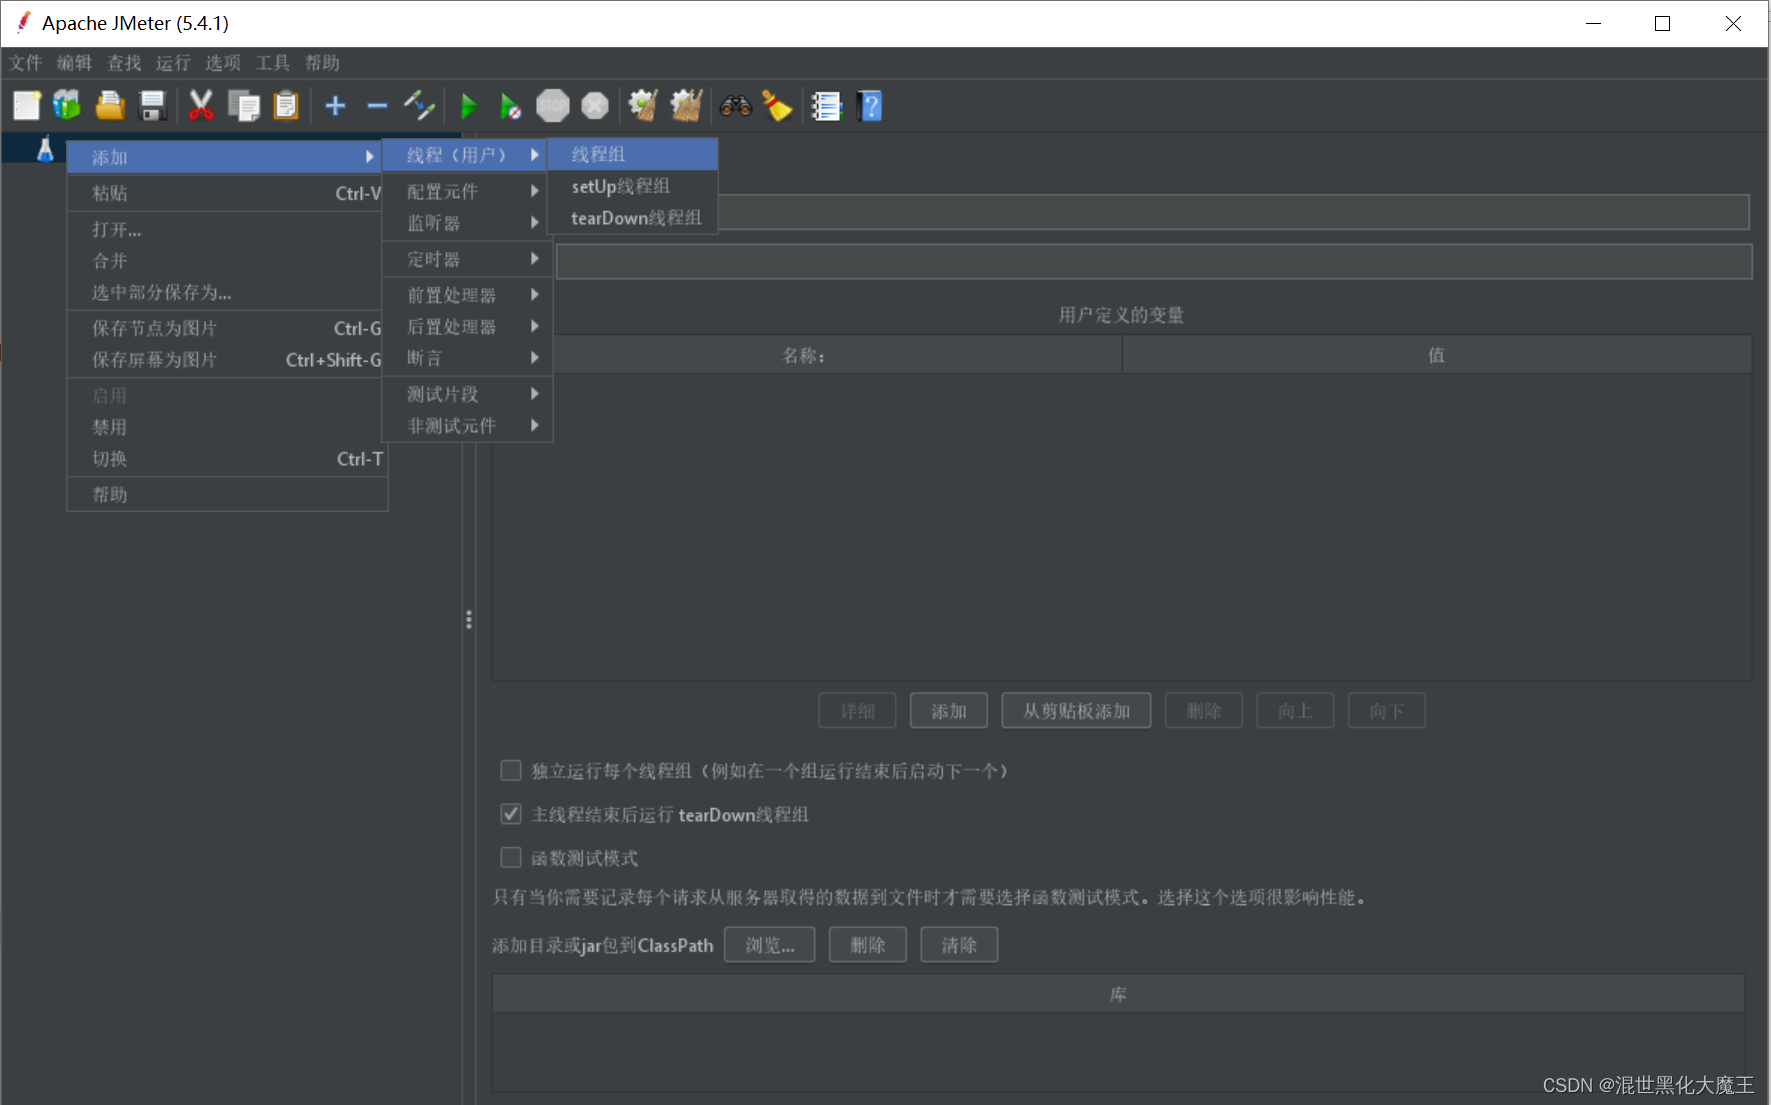Open the 工具 menu
This screenshot has width=1771, height=1105.
(x=272, y=63)
